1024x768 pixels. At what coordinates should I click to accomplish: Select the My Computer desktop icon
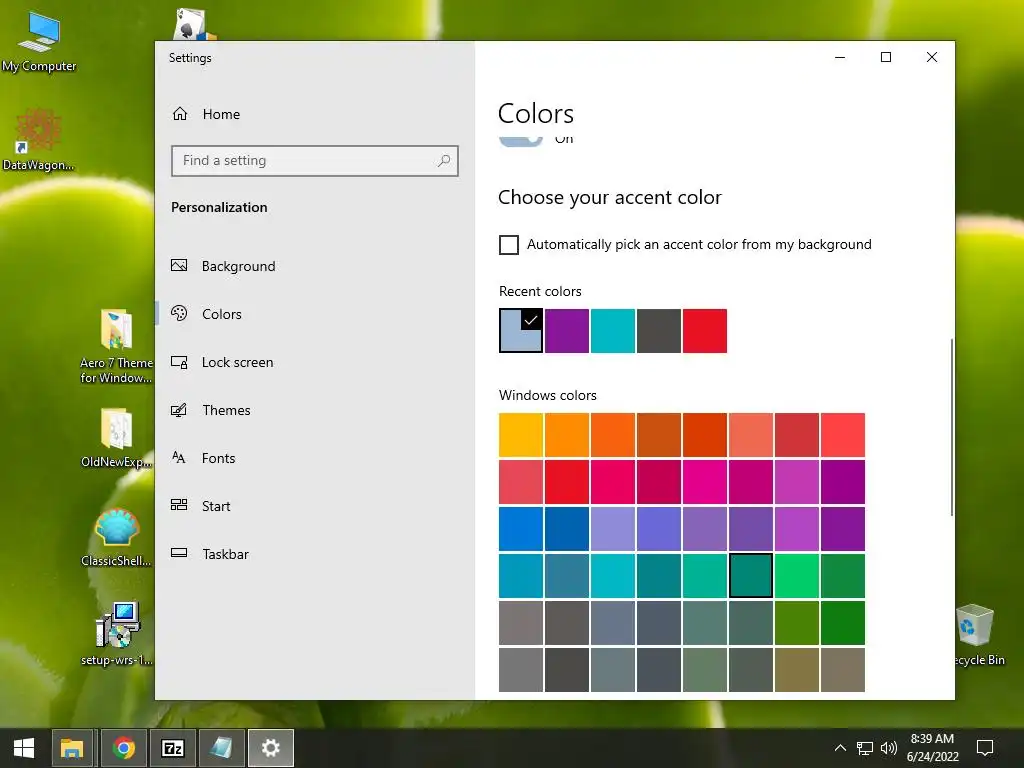39,42
